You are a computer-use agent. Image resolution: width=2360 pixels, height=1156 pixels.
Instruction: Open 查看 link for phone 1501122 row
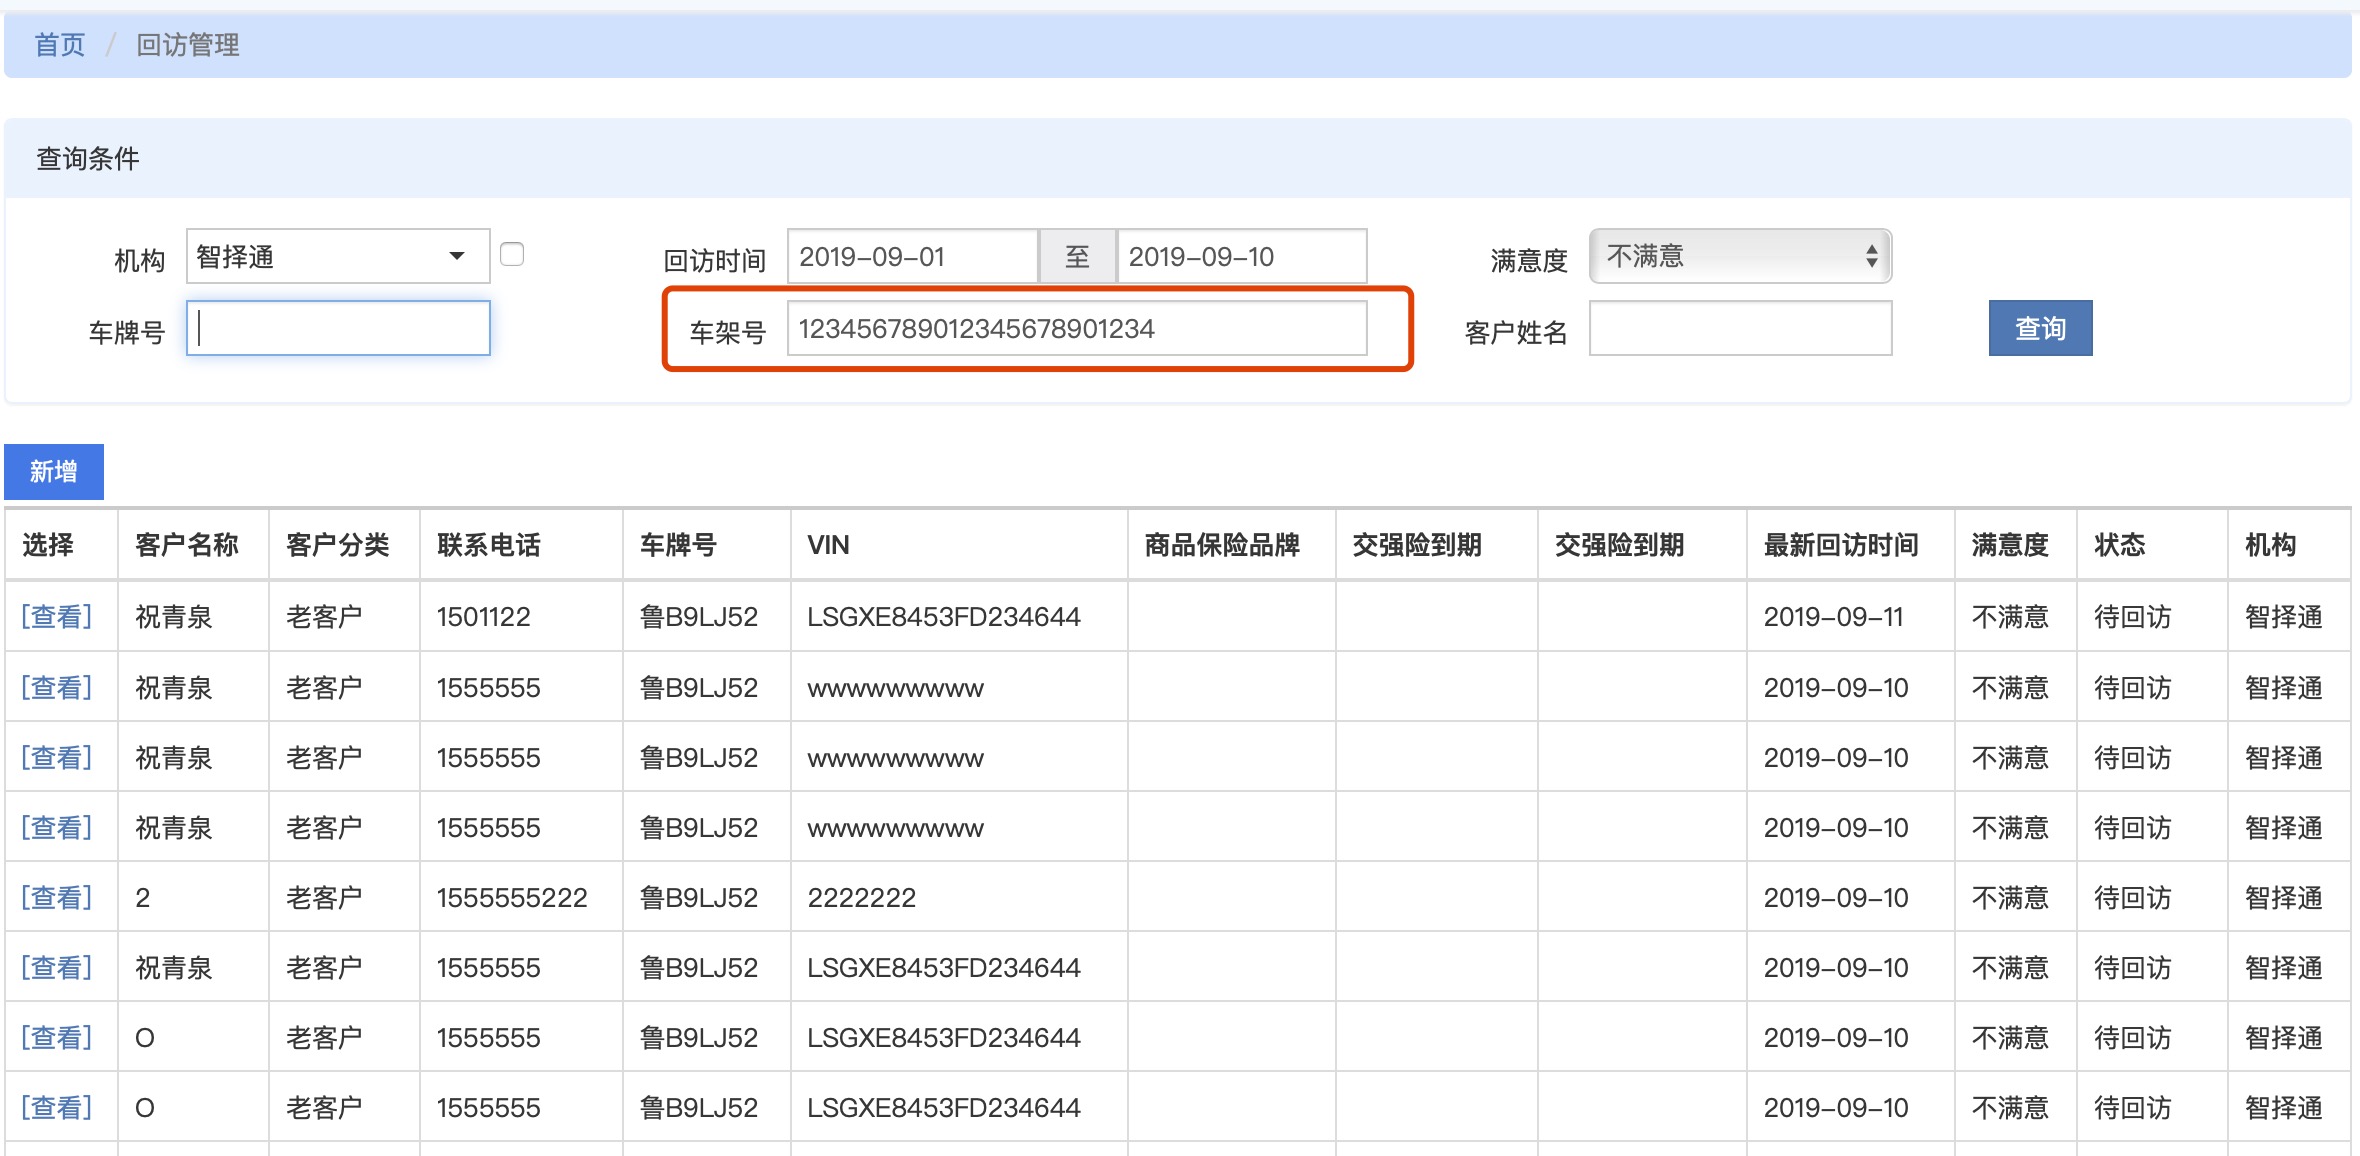point(57,616)
